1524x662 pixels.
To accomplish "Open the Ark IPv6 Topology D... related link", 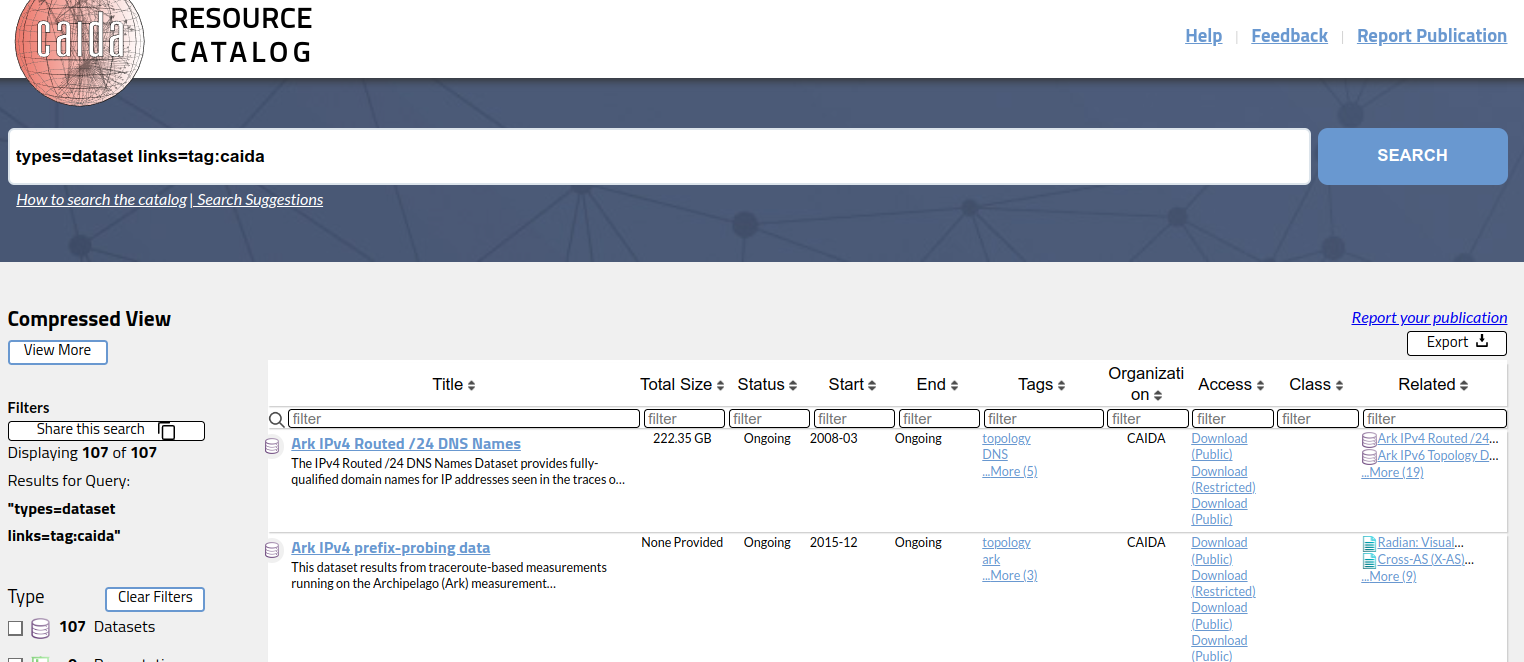I will point(1438,456).
